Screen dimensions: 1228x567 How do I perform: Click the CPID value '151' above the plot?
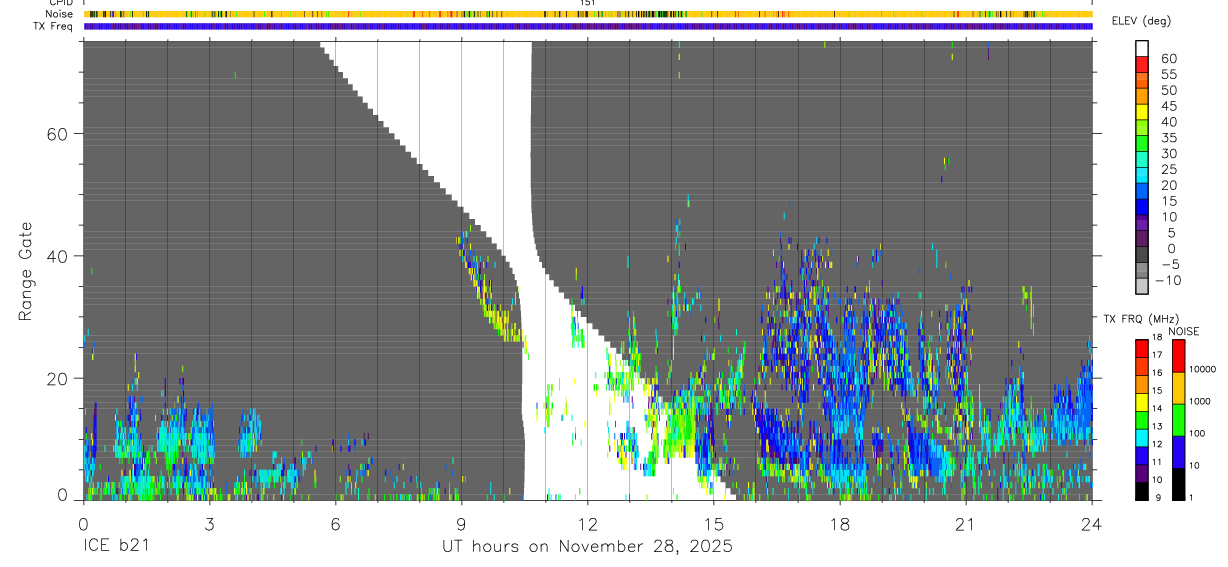coord(587,3)
